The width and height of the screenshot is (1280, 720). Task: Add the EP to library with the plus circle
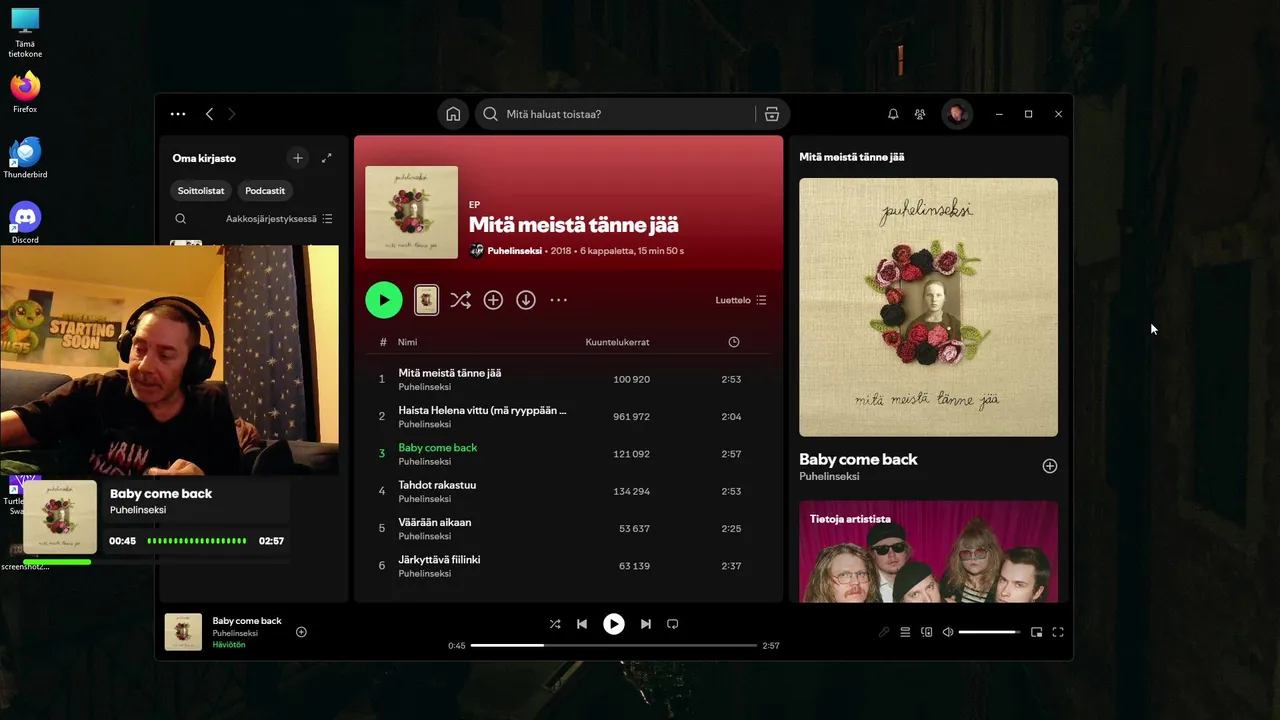pyautogui.click(x=493, y=300)
